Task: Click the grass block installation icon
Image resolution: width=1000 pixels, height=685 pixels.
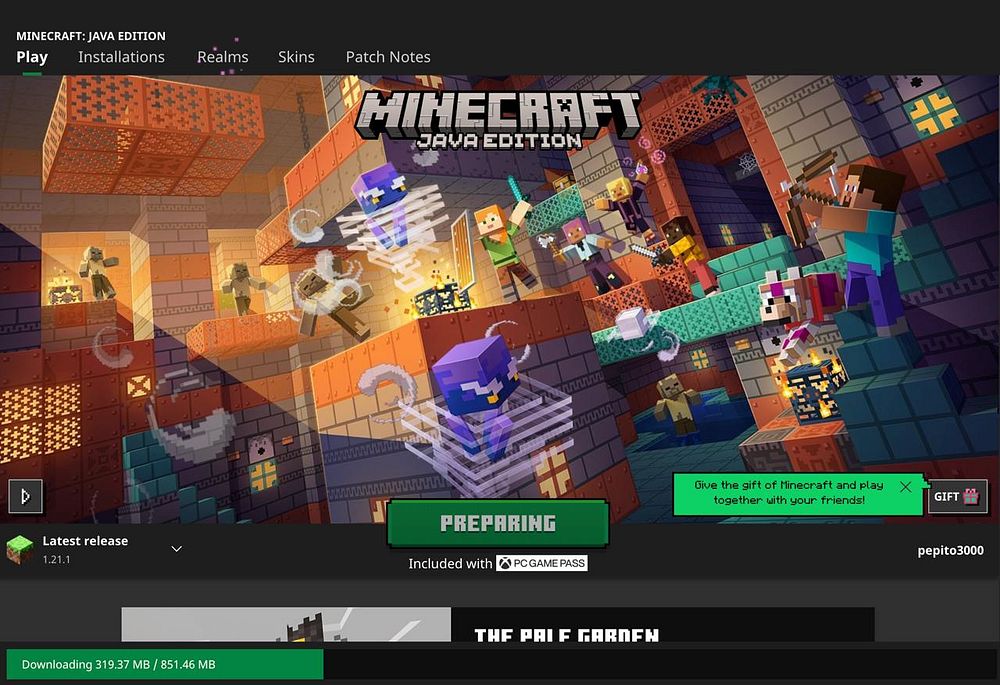Action: (x=20, y=549)
